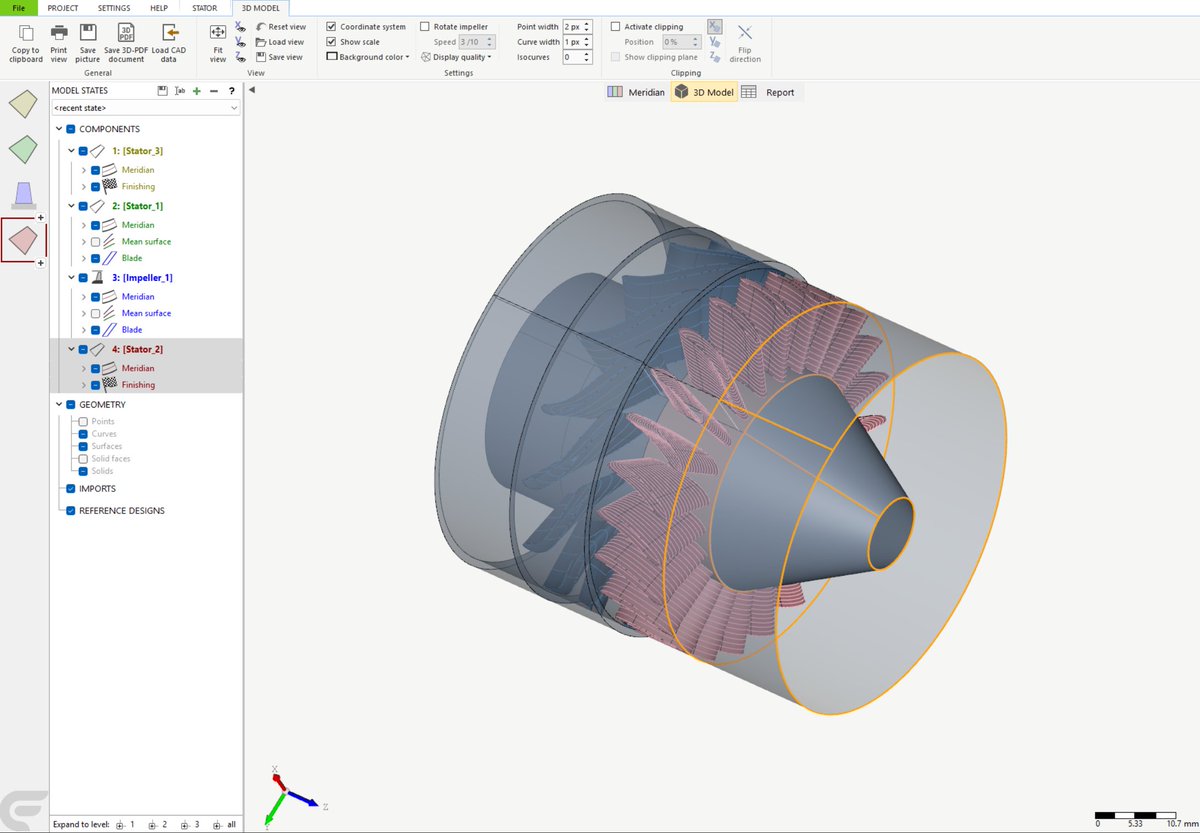
Task: Click Save 3D-PDF document icon
Action: click(125, 32)
